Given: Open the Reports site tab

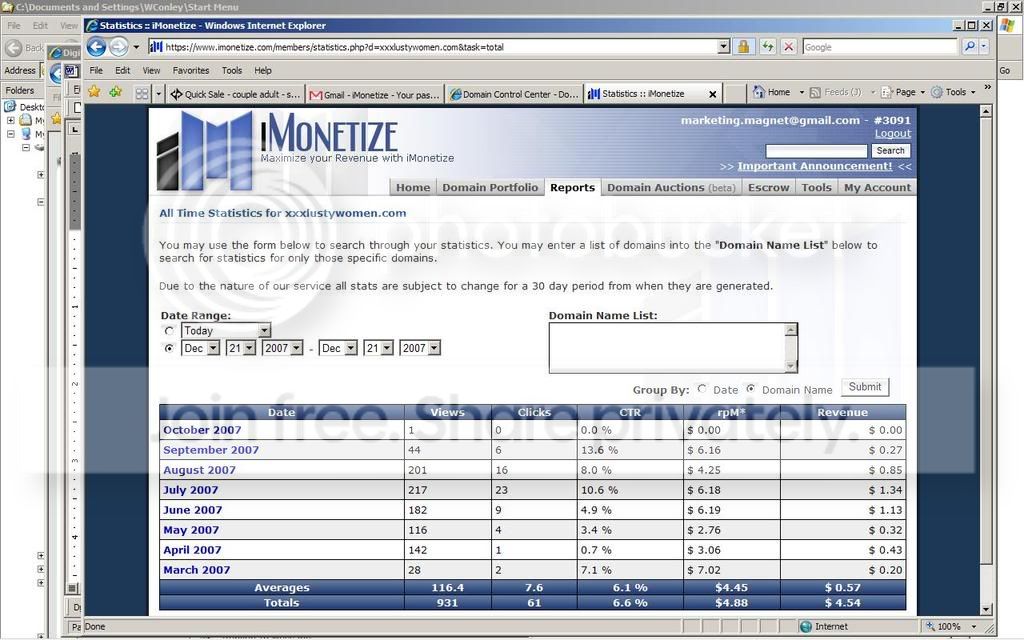Looking at the screenshot, I should (572, 187).
